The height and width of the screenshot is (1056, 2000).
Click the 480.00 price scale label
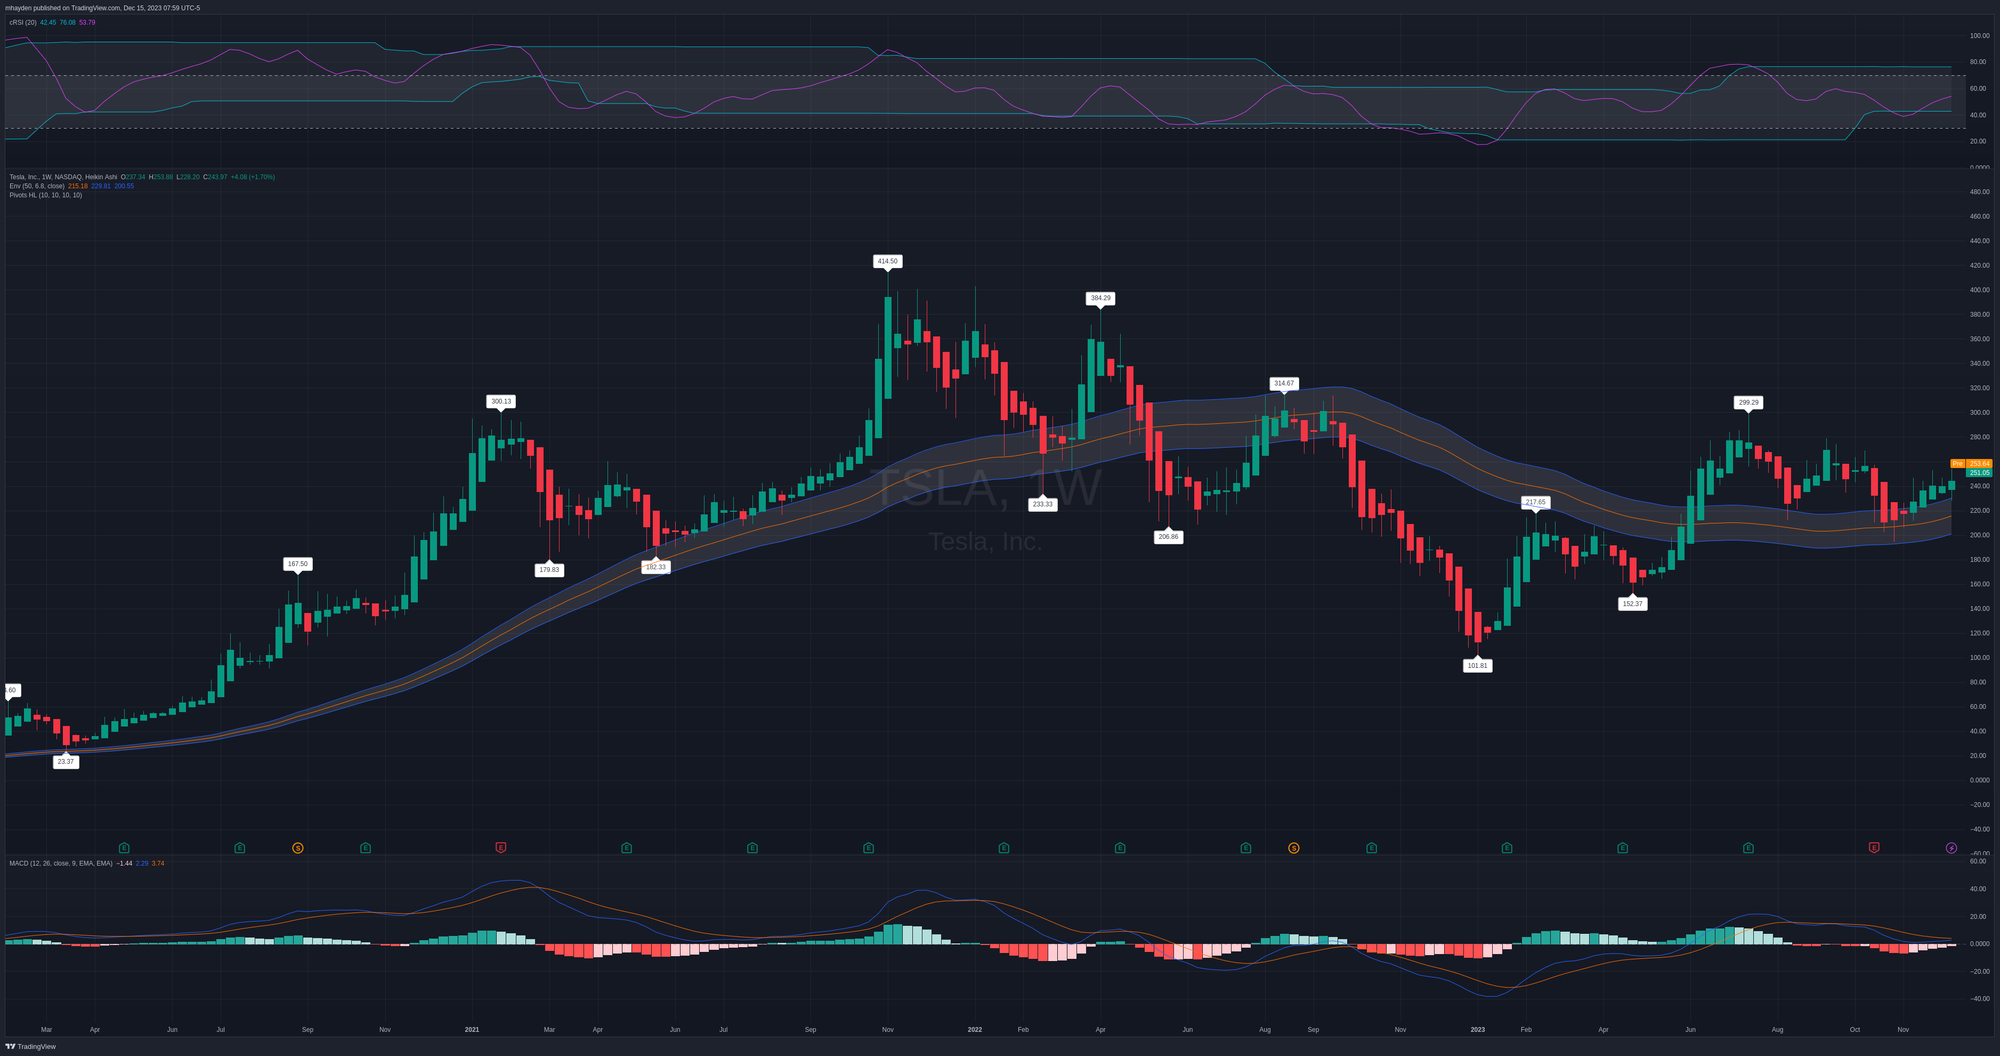click(x=1979, y=192)
